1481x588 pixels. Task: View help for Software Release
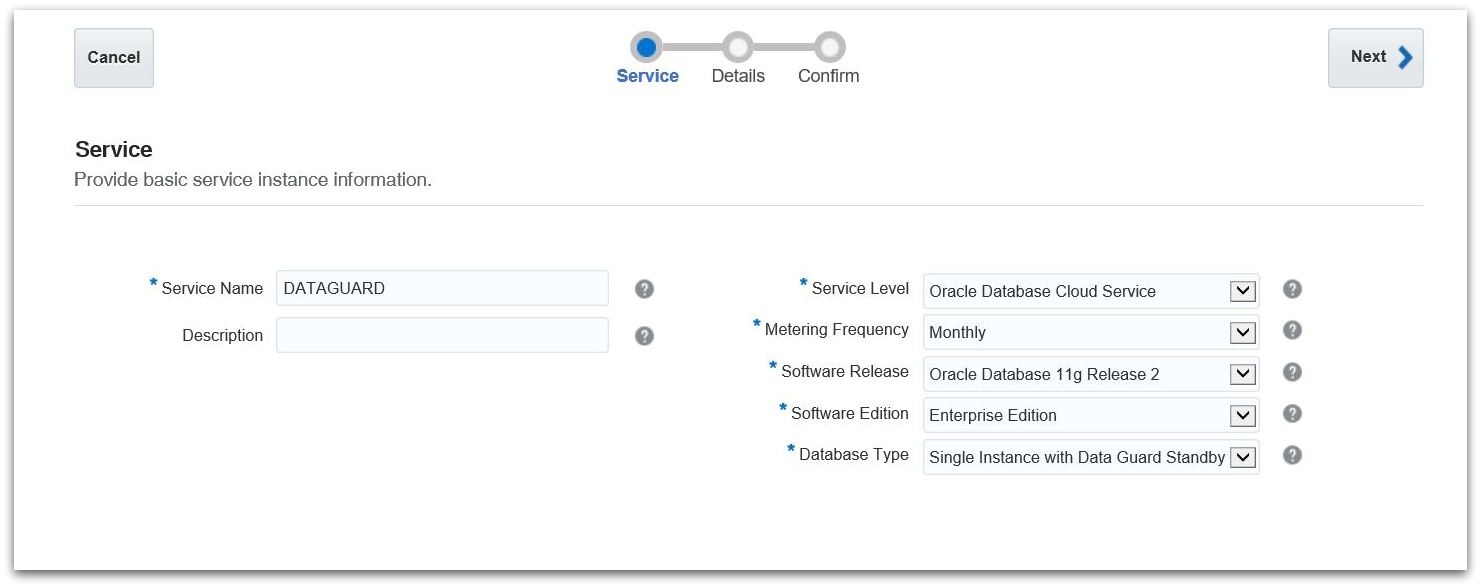coord(1292,372)
